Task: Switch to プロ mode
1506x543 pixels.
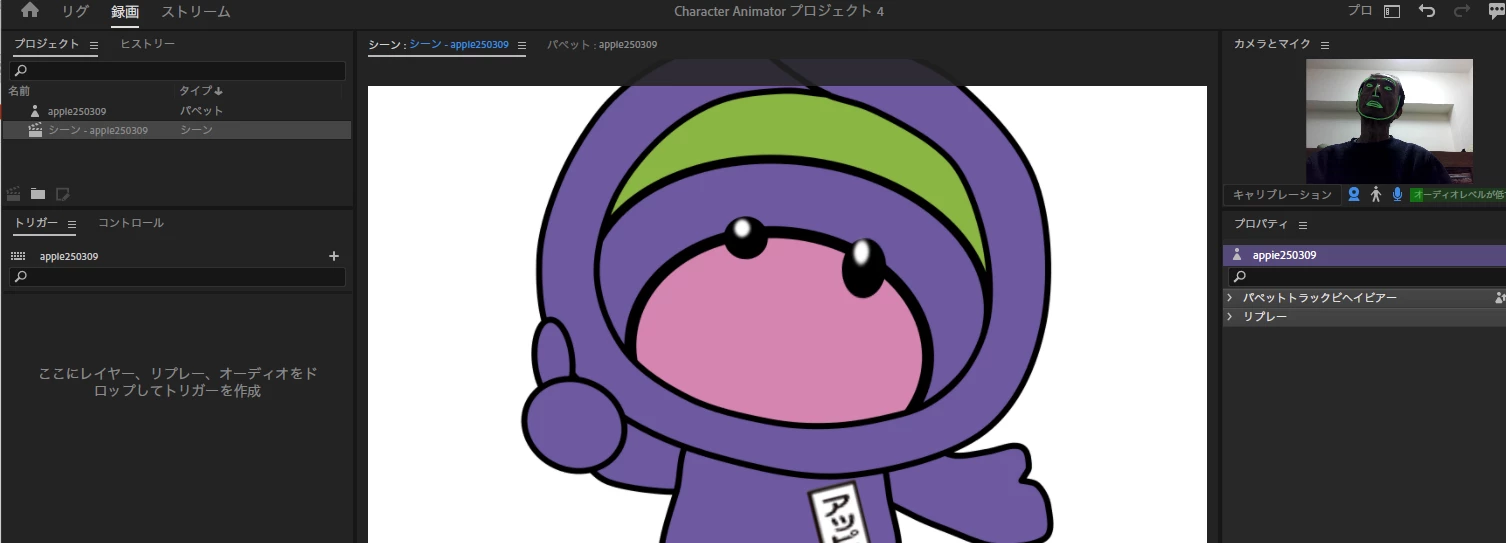Action: click(x=1359, y=10)
